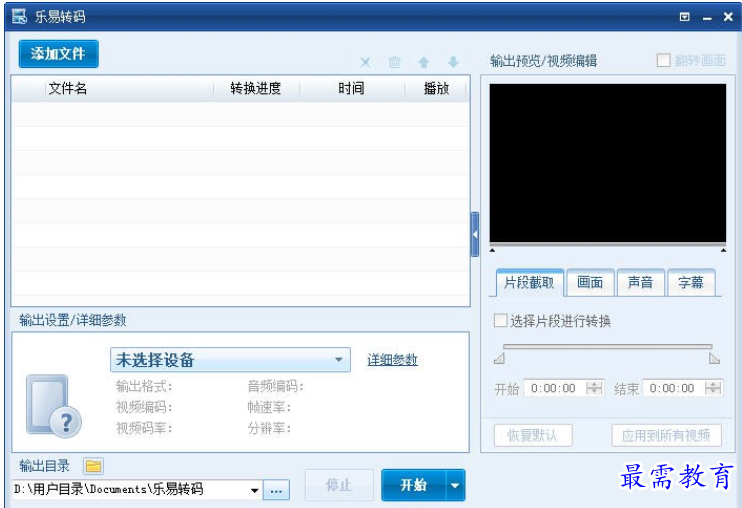The height and width of the screenshot is (508, 742).
Task: Open the 未选择设备 device dropdown
Action: [x=230, y=360]
